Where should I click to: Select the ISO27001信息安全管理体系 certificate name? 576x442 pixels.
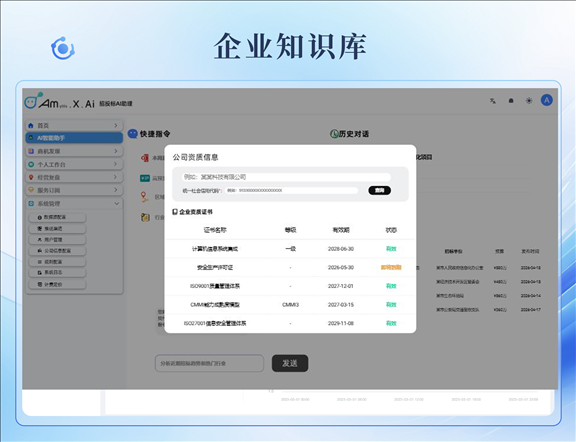pyautogui.click(x=215, y=323)
